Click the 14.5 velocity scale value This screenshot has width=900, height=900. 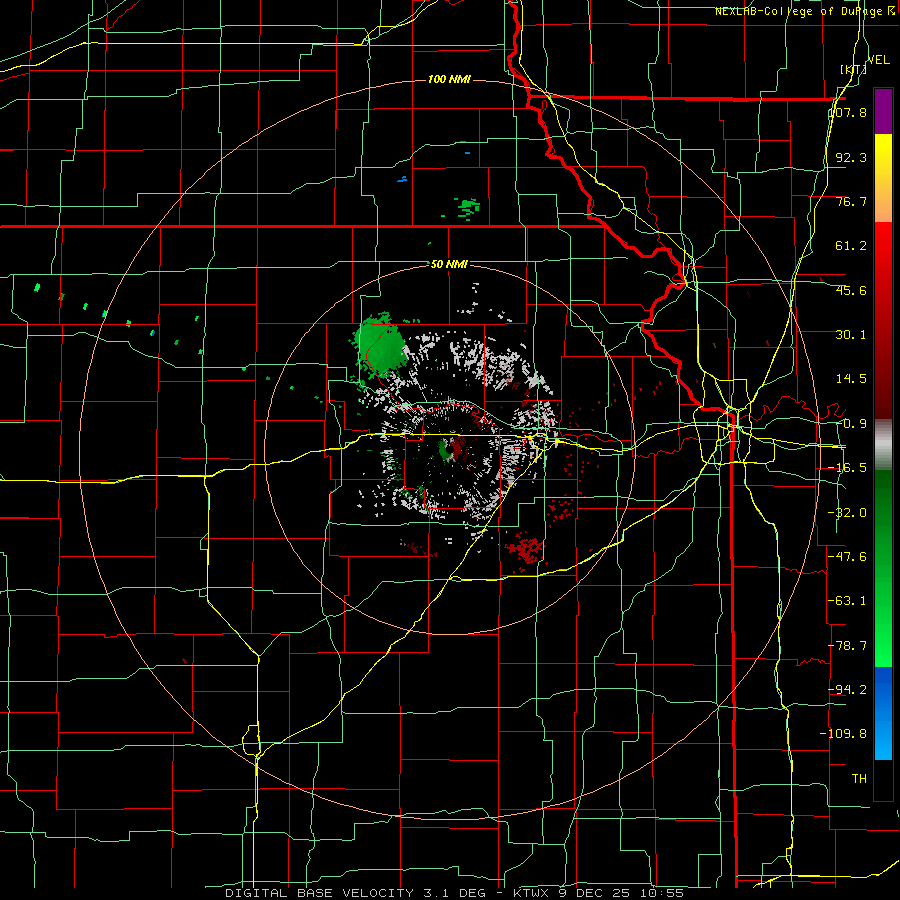pos(851,379)
